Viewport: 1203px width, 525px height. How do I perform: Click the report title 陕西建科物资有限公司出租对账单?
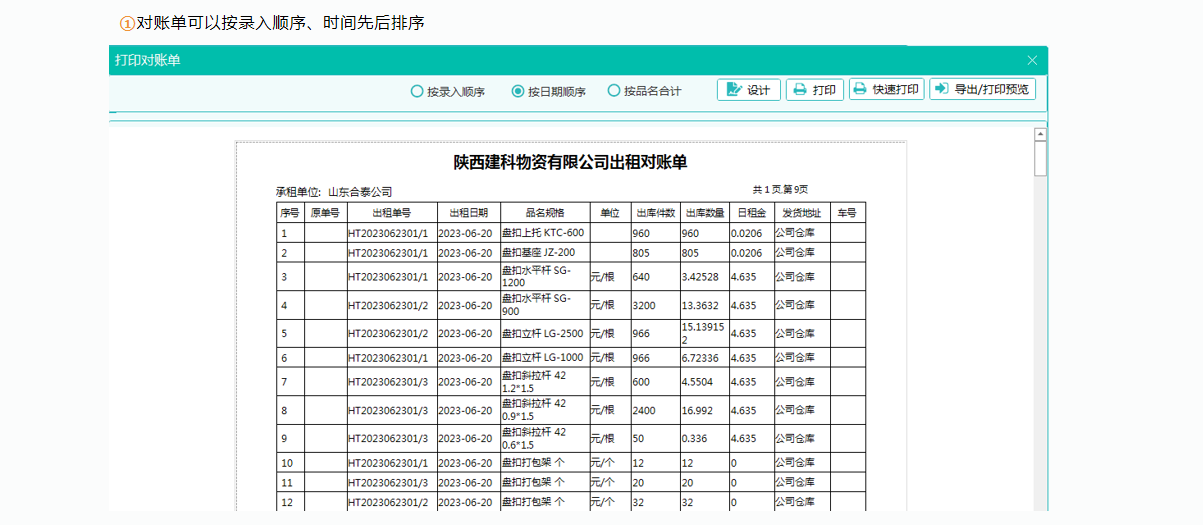[570, 162]
